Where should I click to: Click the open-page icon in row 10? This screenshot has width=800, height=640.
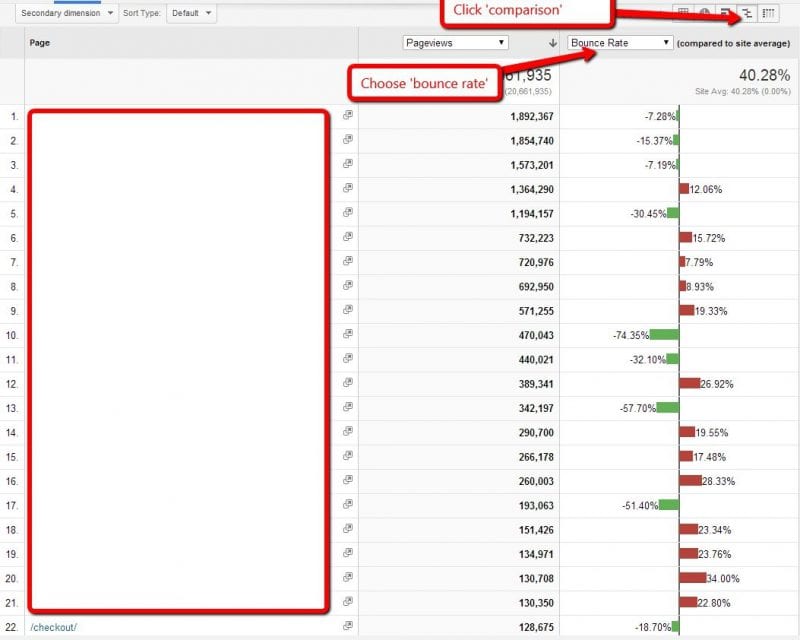[x=347, y=334]
